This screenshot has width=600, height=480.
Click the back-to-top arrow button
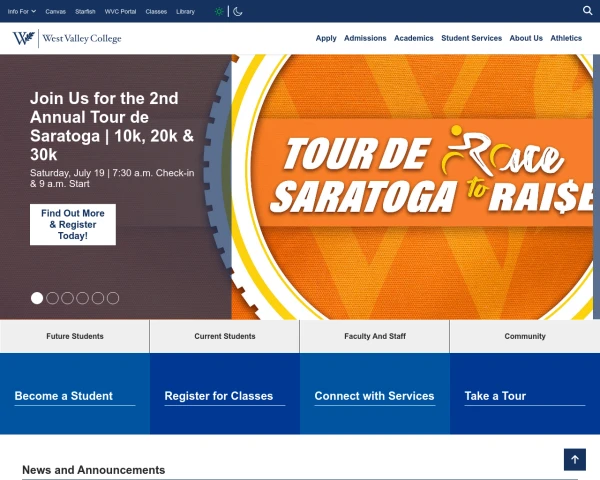575,459
